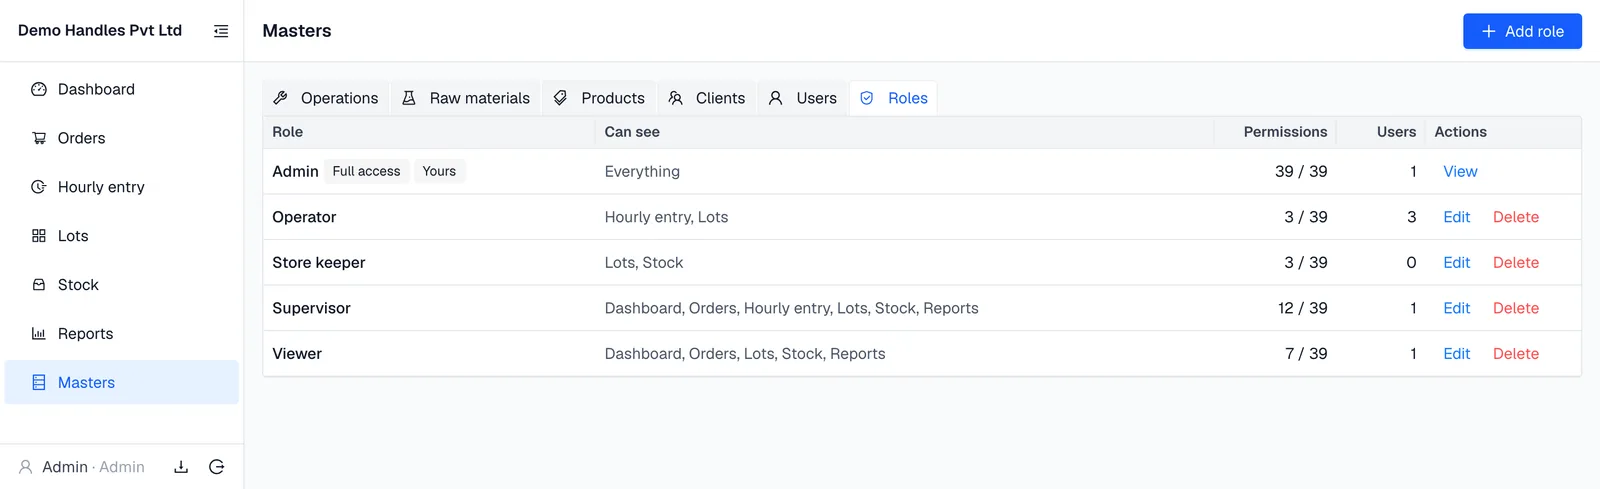The image size is (1600, 489).
Task: Click 'Lots, Stock' in Store keeper row
Action: pyautogui.click(x=644, y=263)
